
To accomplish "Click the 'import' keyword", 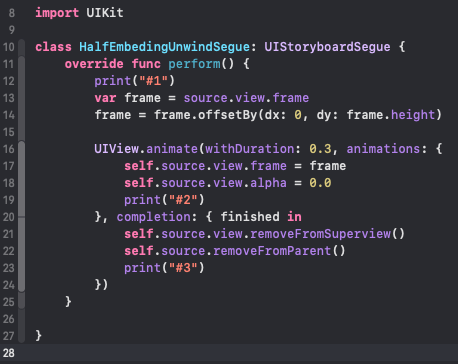I will point(57,13).
